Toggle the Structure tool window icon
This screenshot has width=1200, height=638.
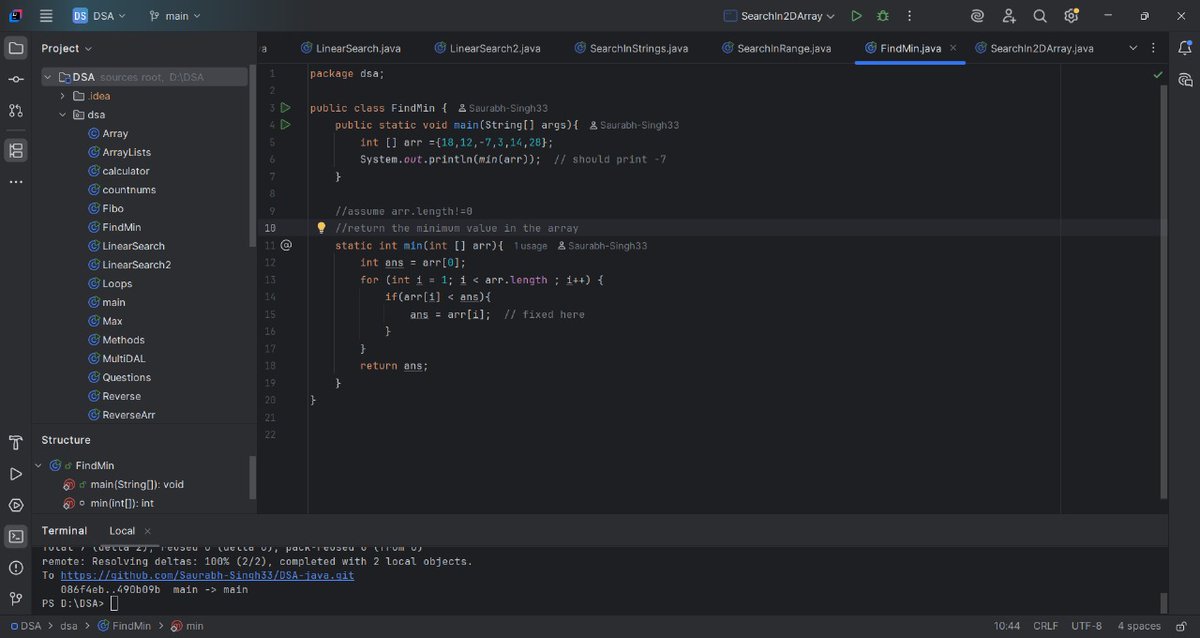click(x=16, y=150)
